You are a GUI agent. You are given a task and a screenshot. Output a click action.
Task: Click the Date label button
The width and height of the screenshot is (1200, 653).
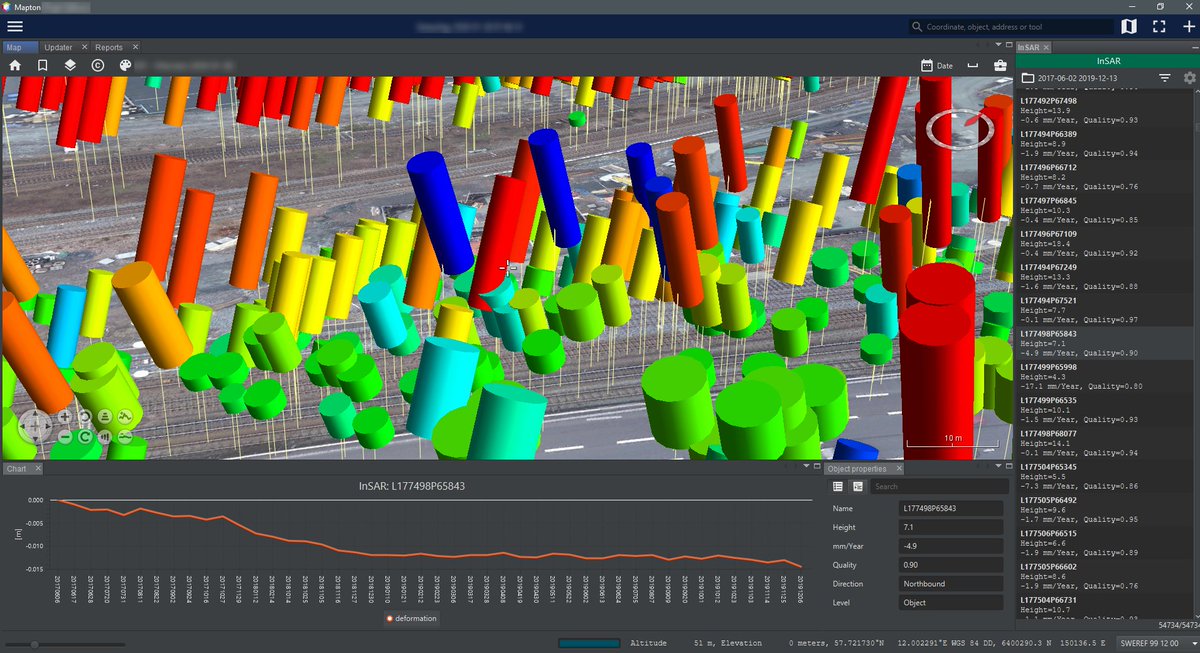(x=945, y=66)
